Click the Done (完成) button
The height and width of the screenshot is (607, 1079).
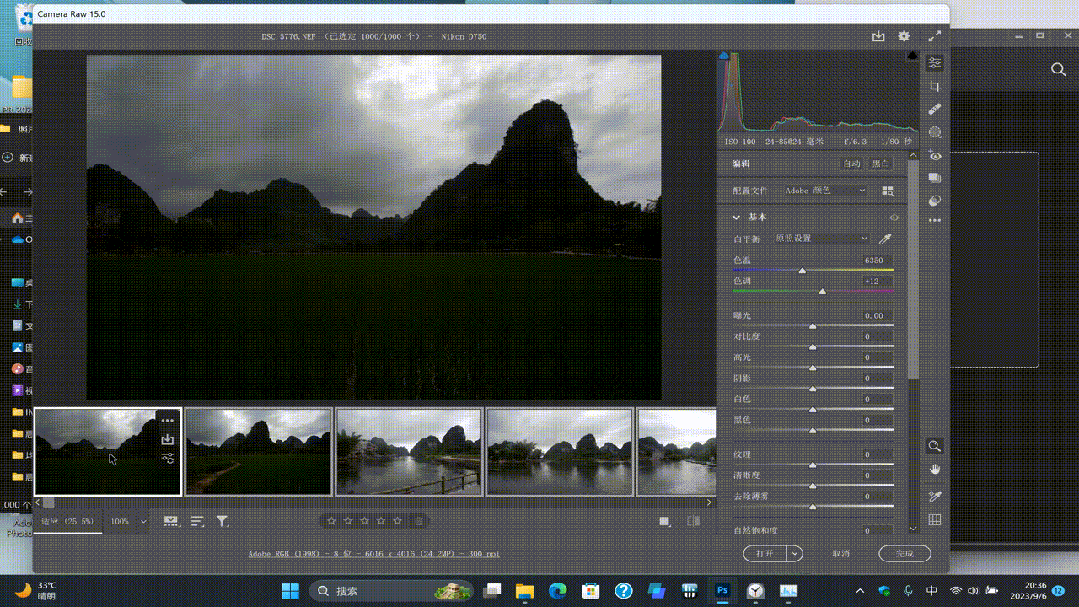pyautogui.click(x=904, y=553)
